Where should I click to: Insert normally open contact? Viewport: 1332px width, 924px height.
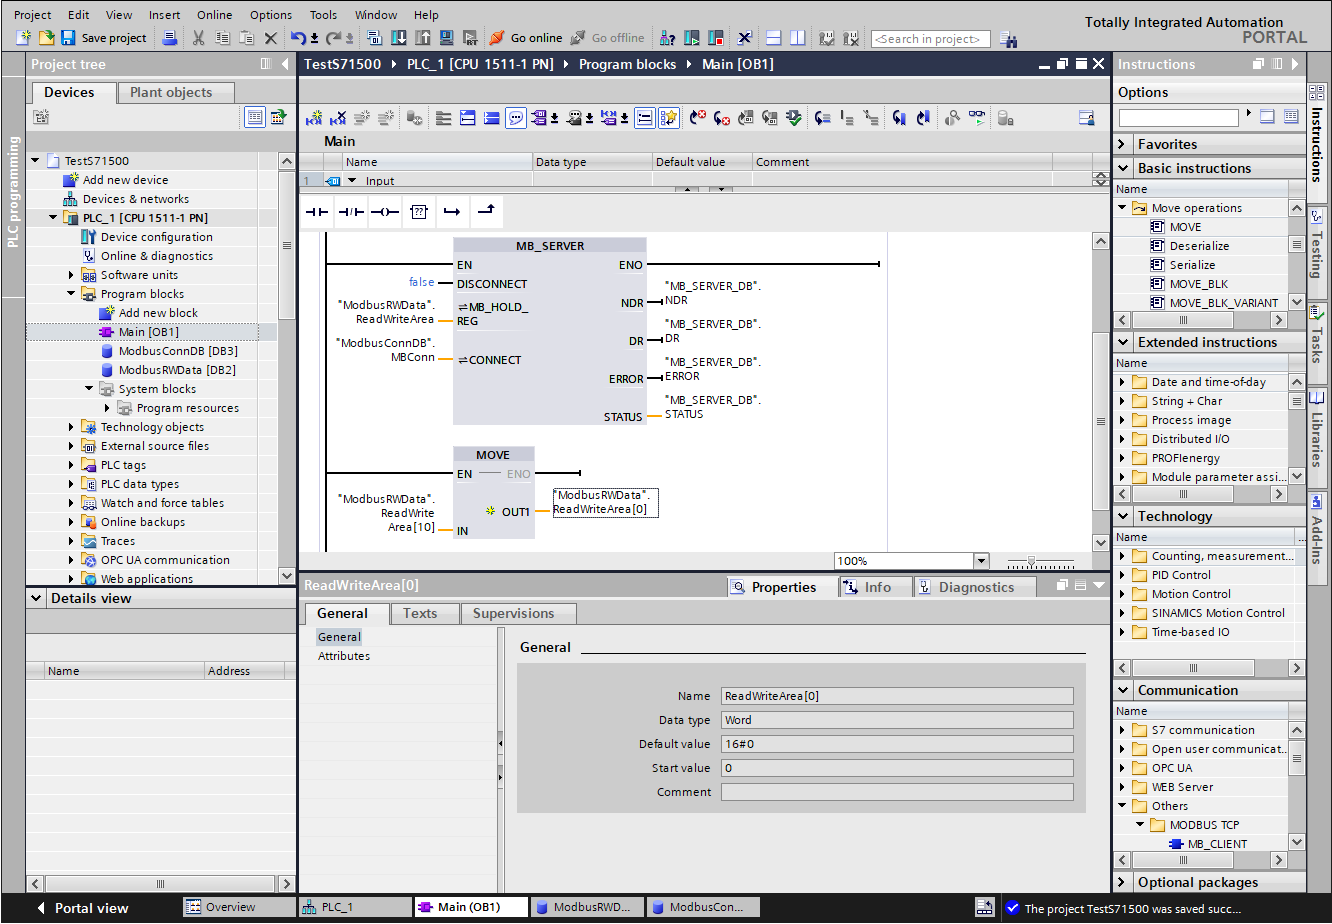[x=317, y=212]
